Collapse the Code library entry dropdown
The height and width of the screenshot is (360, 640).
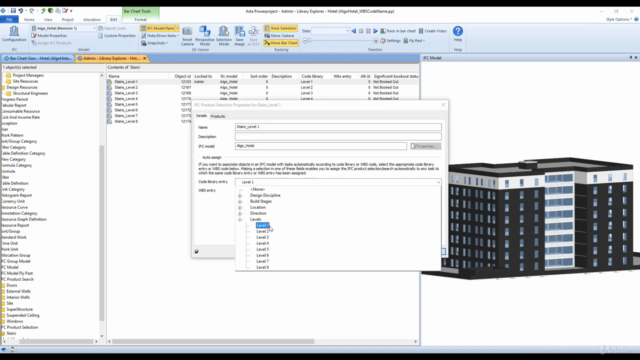tap(438, 182)
